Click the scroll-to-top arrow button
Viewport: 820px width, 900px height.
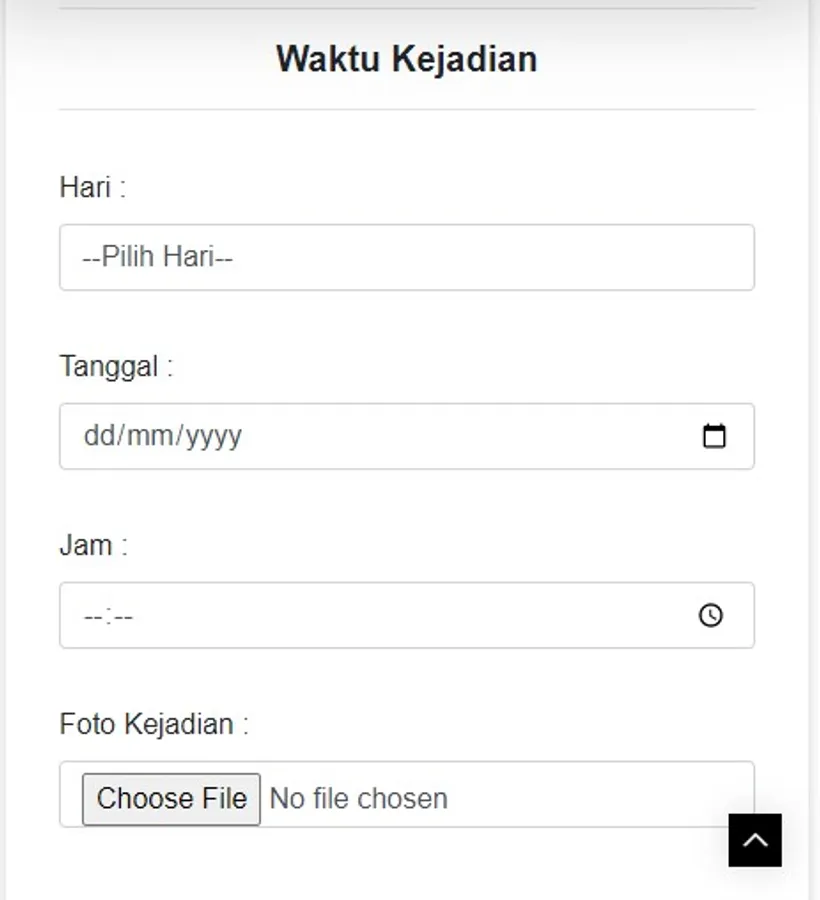(x=755, y=840)
